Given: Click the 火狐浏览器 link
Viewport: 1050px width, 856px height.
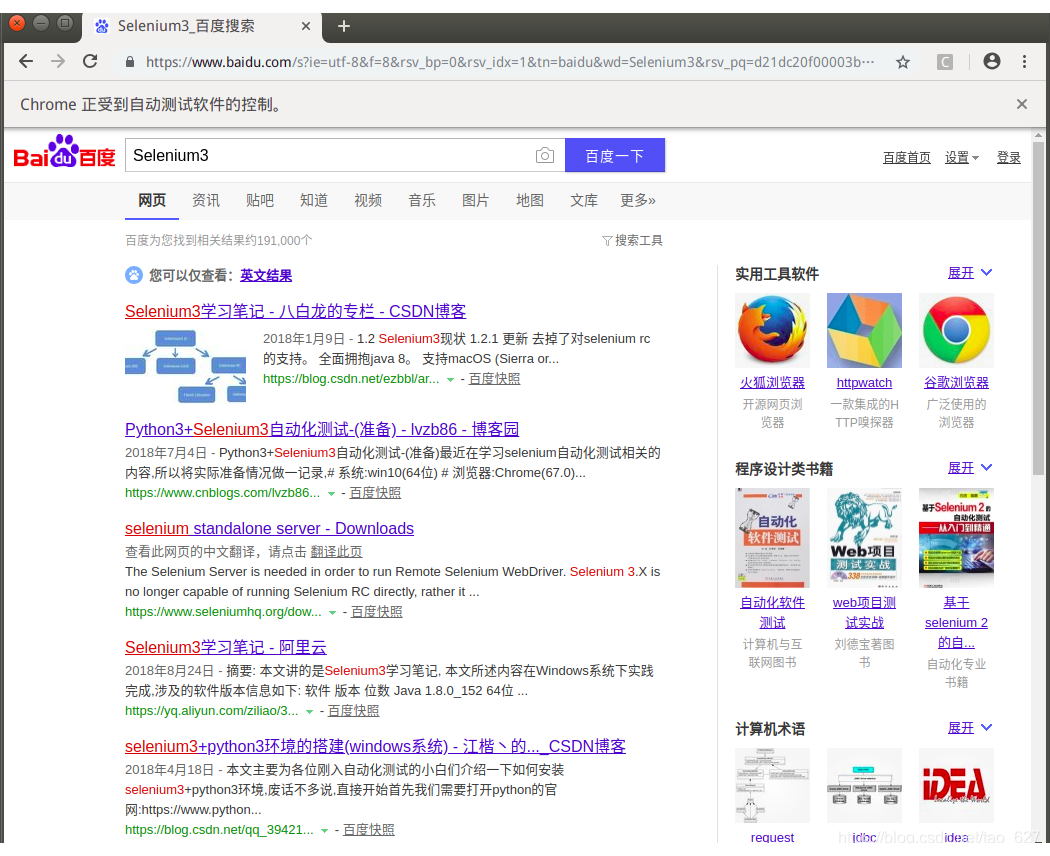Looking at the screenshot, I should 772,382.
